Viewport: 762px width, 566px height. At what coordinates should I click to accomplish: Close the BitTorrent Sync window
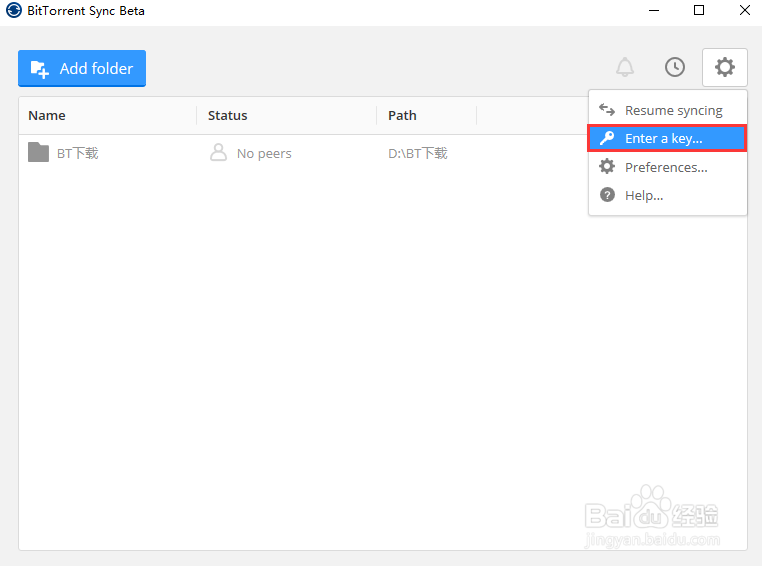pos(745,10)
